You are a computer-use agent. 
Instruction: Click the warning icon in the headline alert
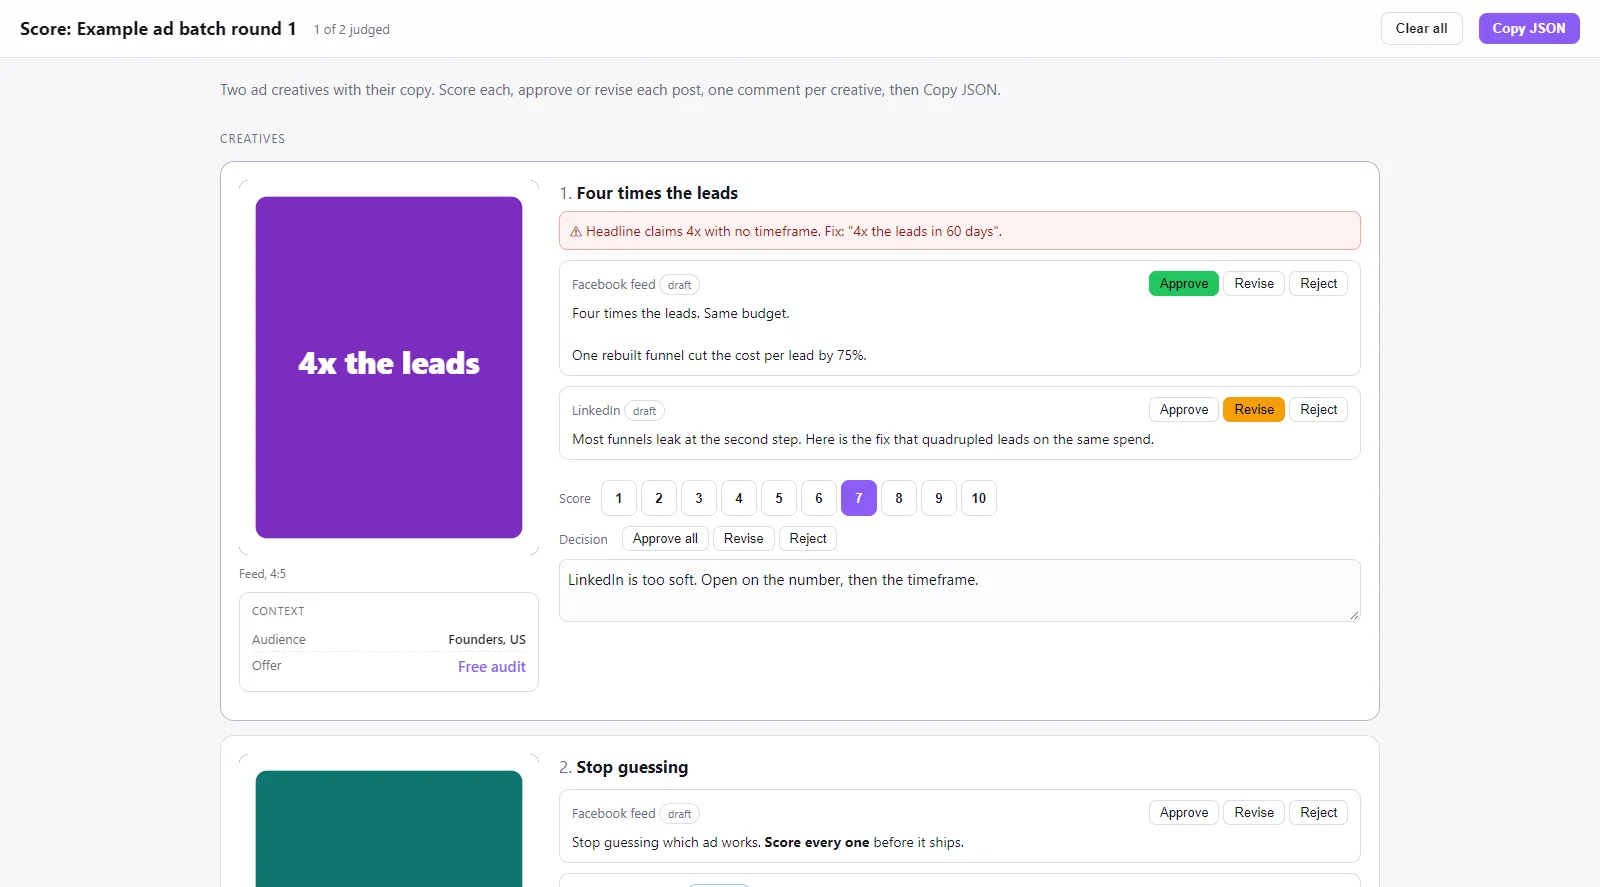576,231
